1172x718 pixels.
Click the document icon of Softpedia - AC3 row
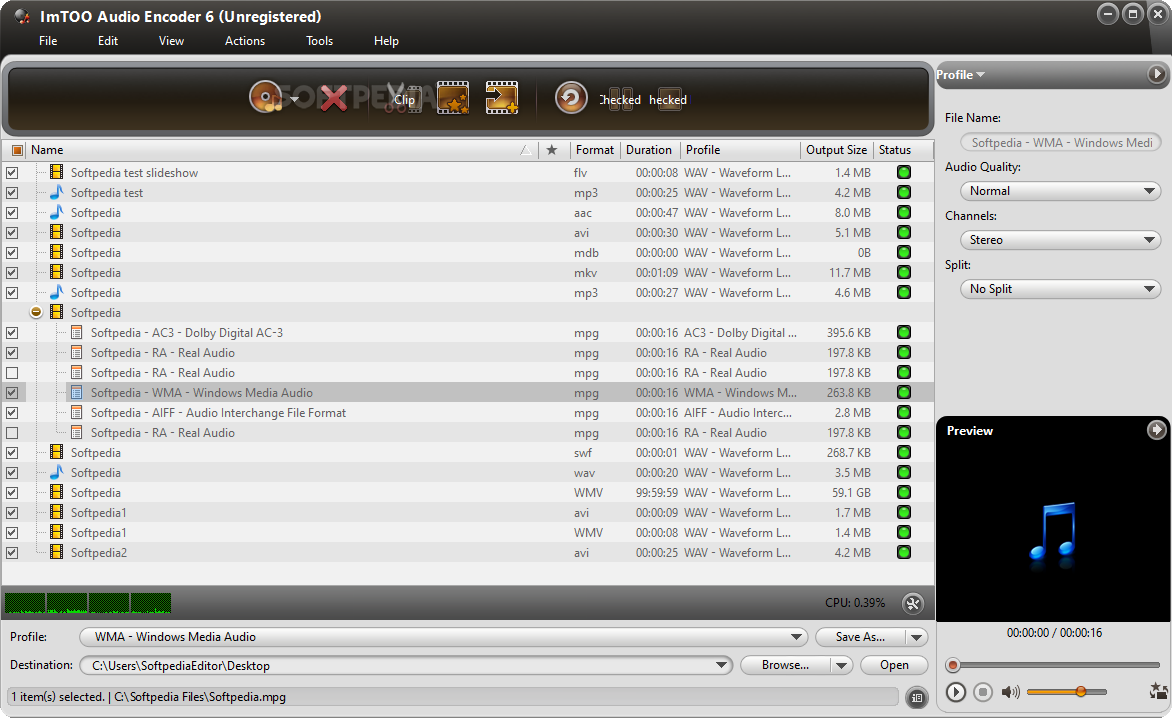tap(76, 332)
